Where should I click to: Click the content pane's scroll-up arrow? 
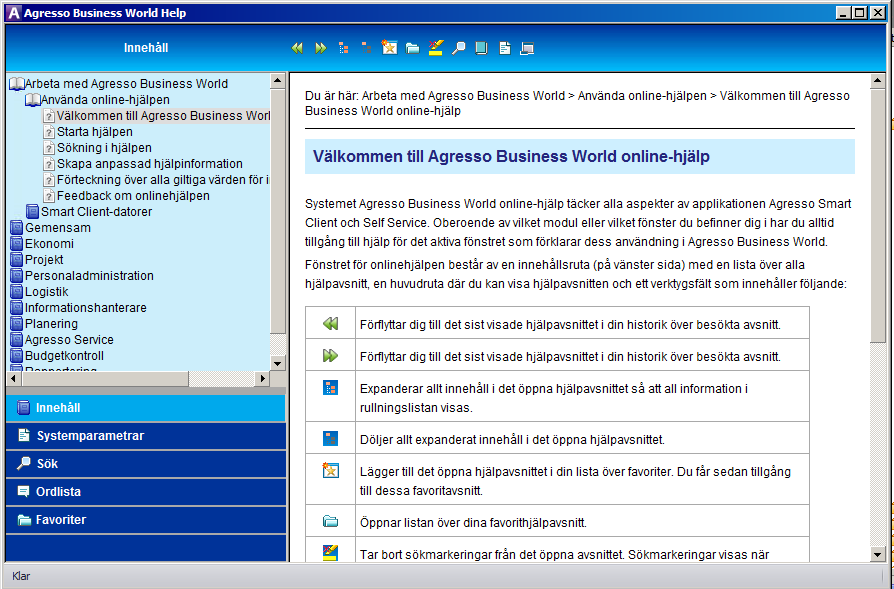tap(878, 81)
